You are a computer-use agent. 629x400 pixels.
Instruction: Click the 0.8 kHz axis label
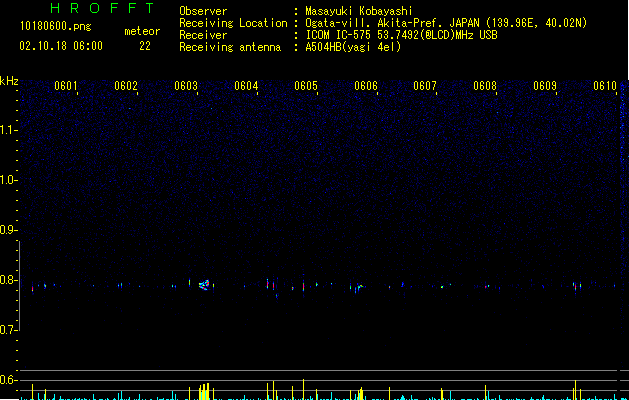coord(9,280)
